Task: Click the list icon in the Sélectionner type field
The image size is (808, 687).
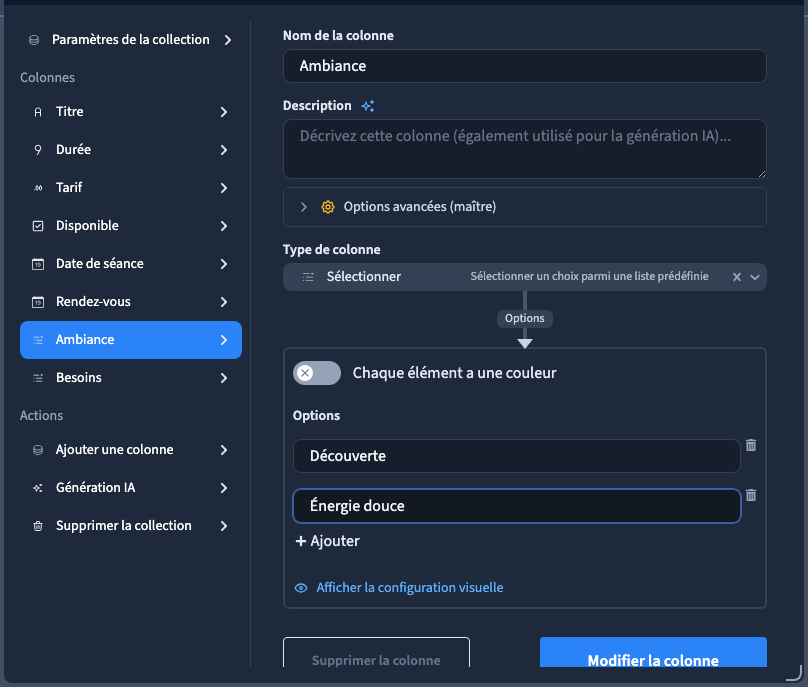Action: 308,277
